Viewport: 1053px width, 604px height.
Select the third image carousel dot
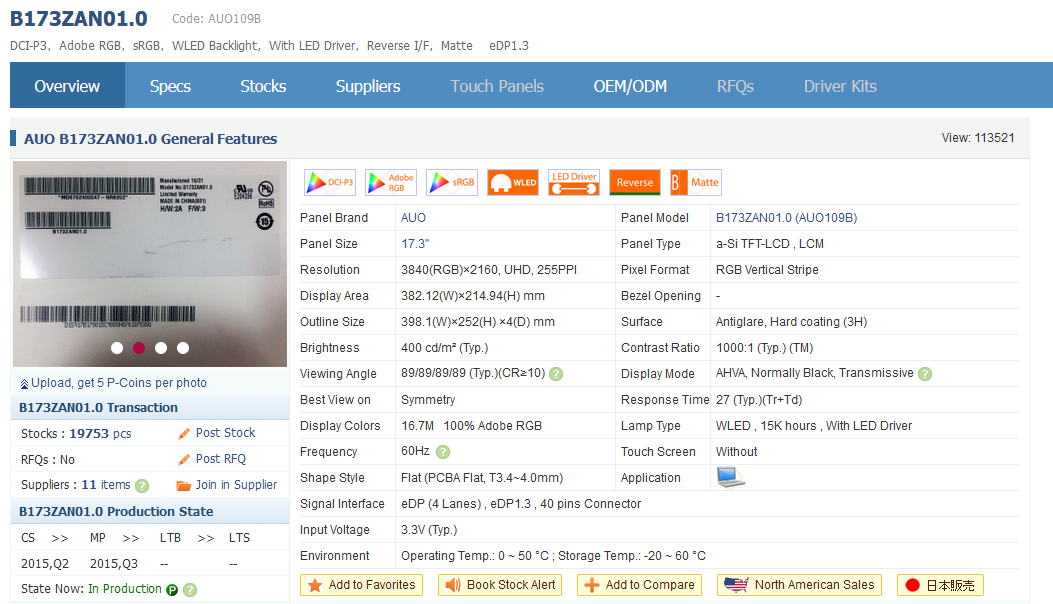(161, 348)
